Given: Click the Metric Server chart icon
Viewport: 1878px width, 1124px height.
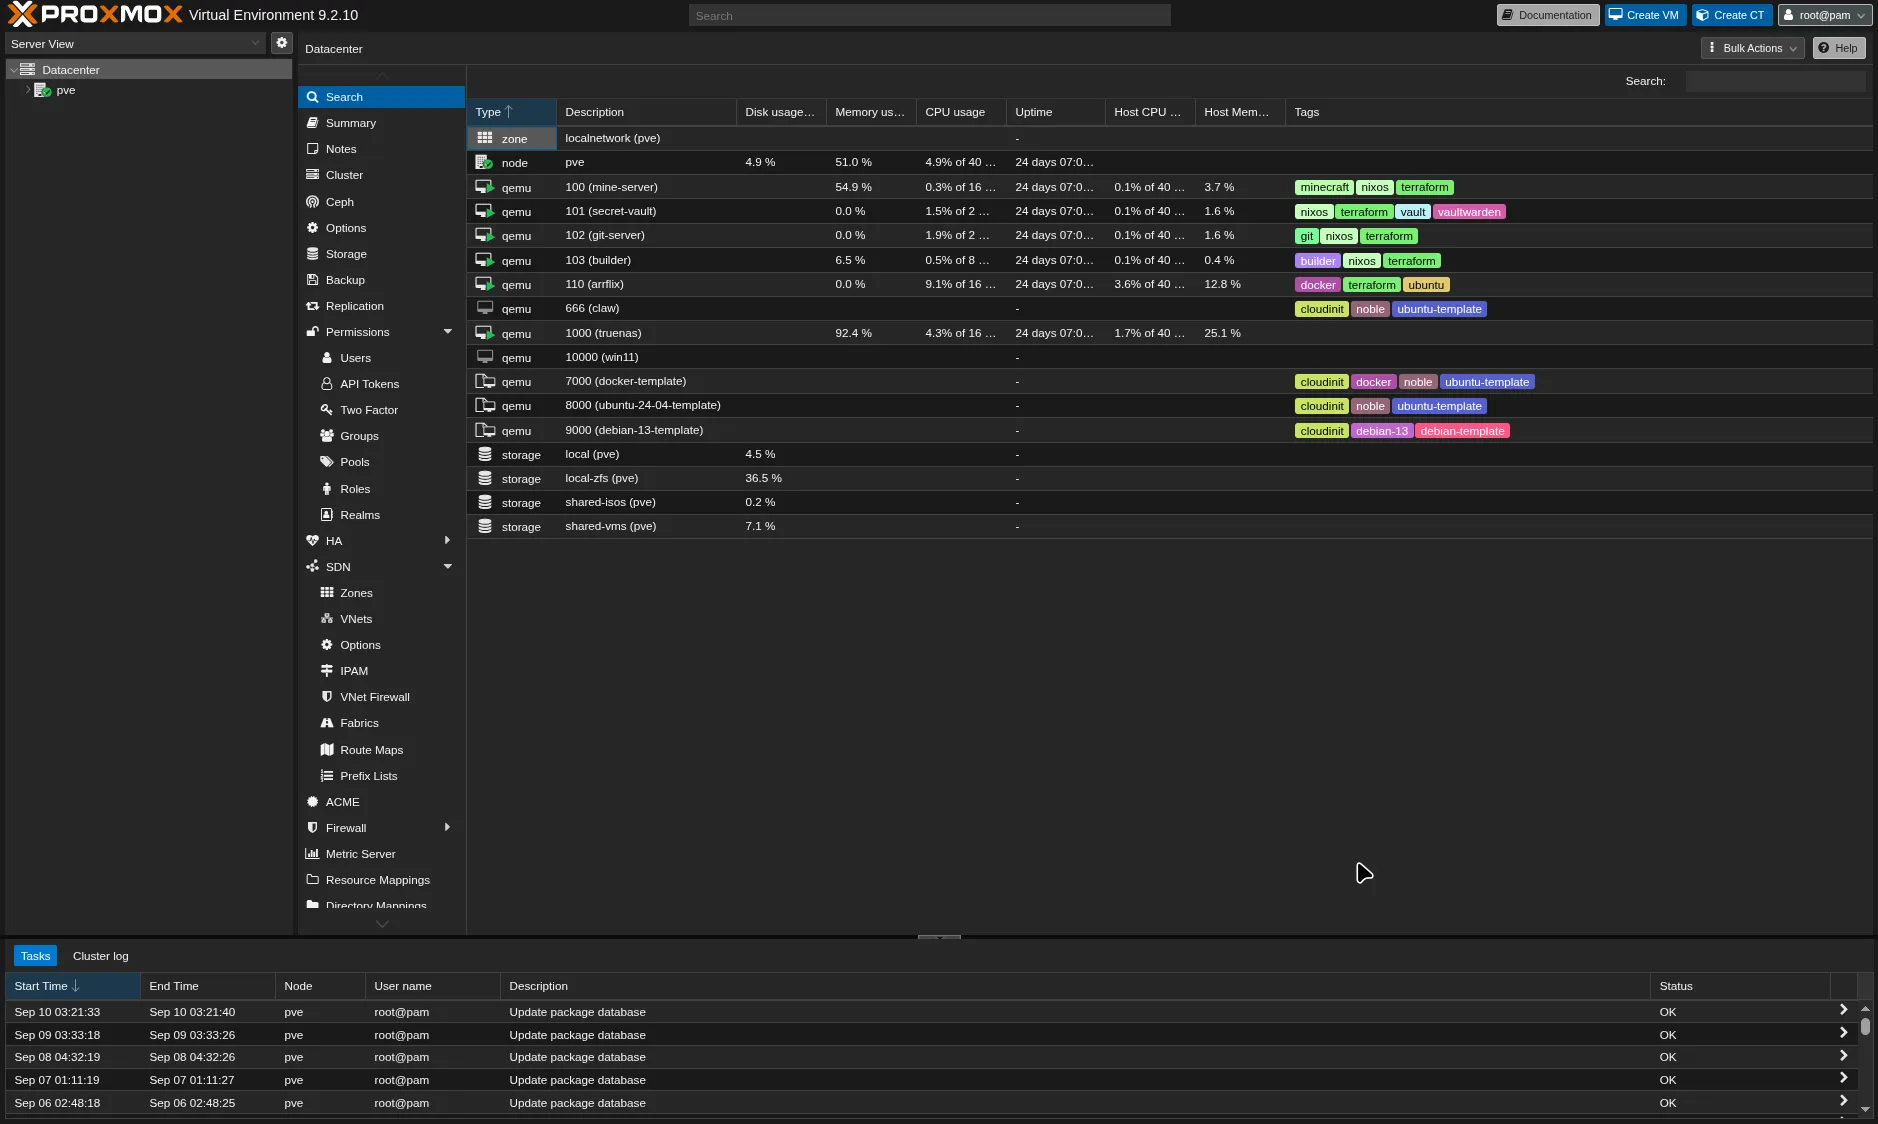Looking at the screenshot, I should coord(313,854).
